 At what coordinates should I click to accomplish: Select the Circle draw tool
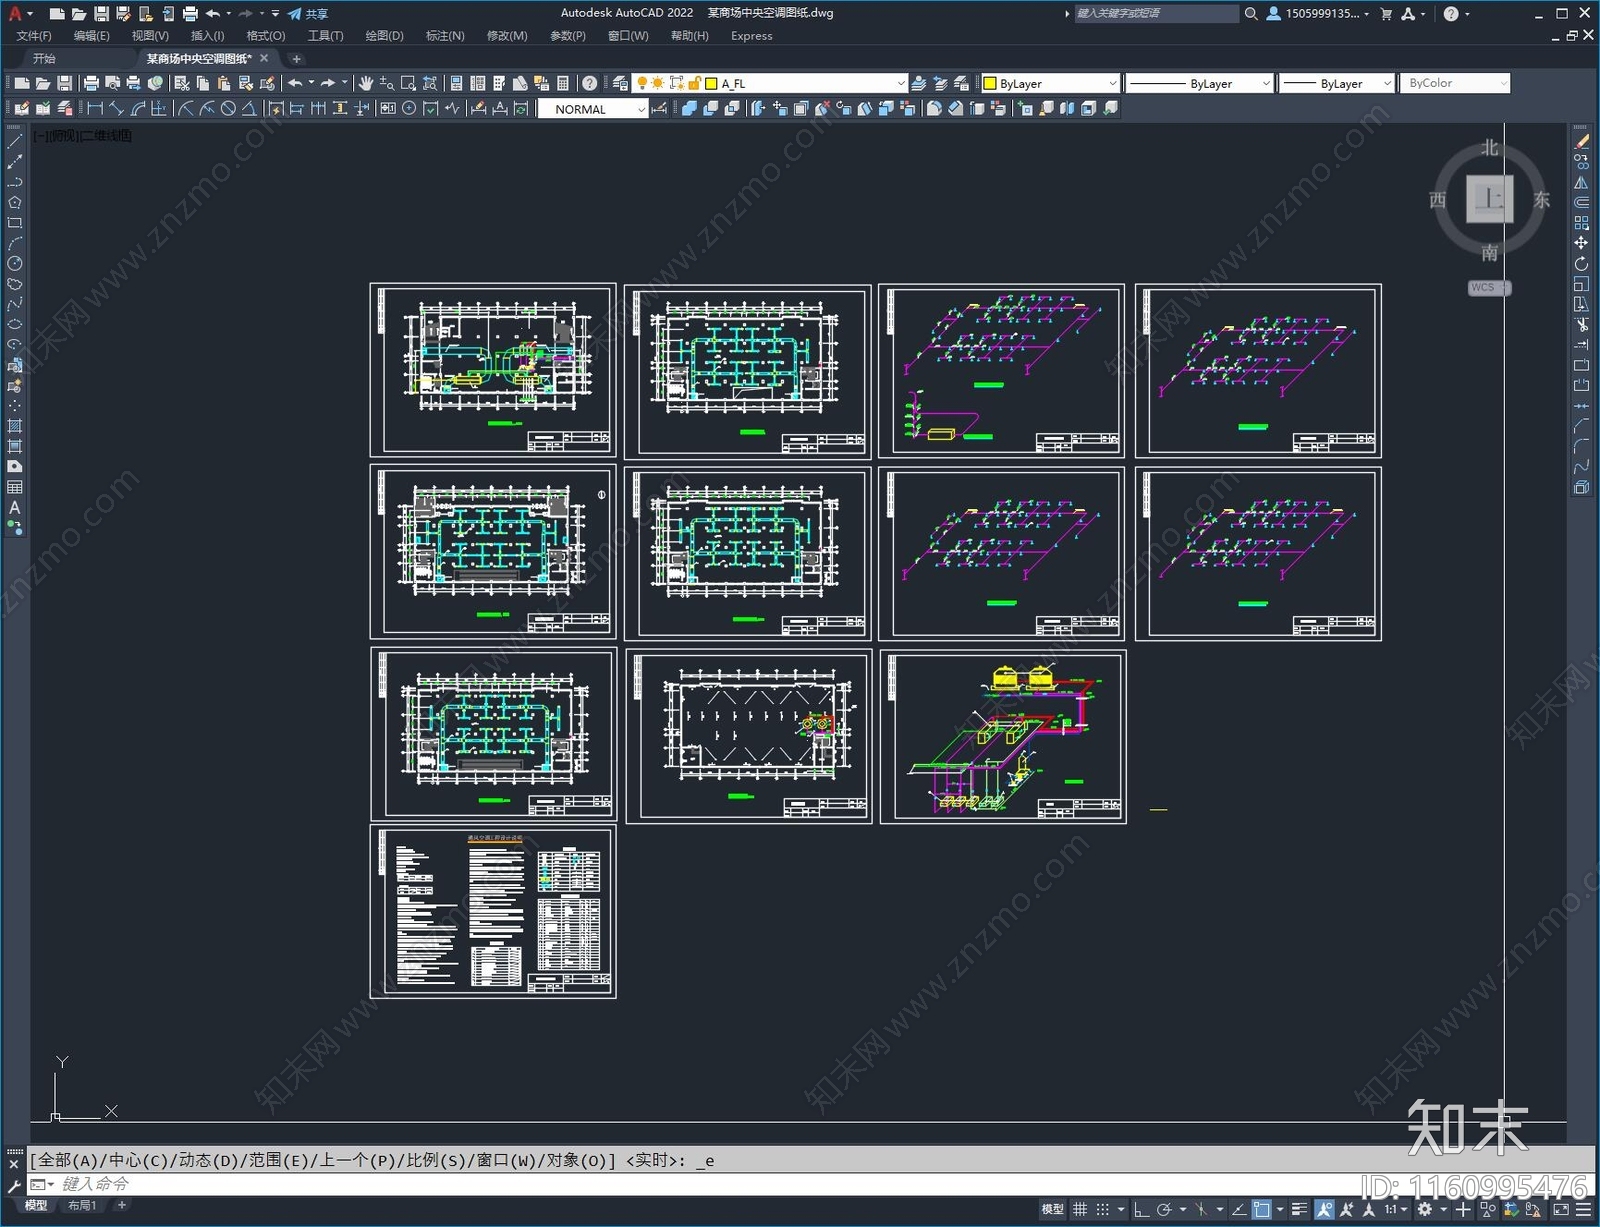[x=14, y=264]
